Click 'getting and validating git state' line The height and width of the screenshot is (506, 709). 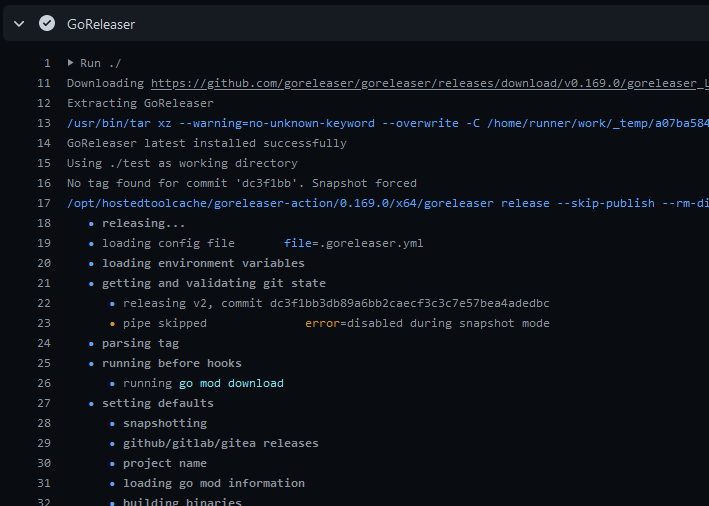pos(213,283)
